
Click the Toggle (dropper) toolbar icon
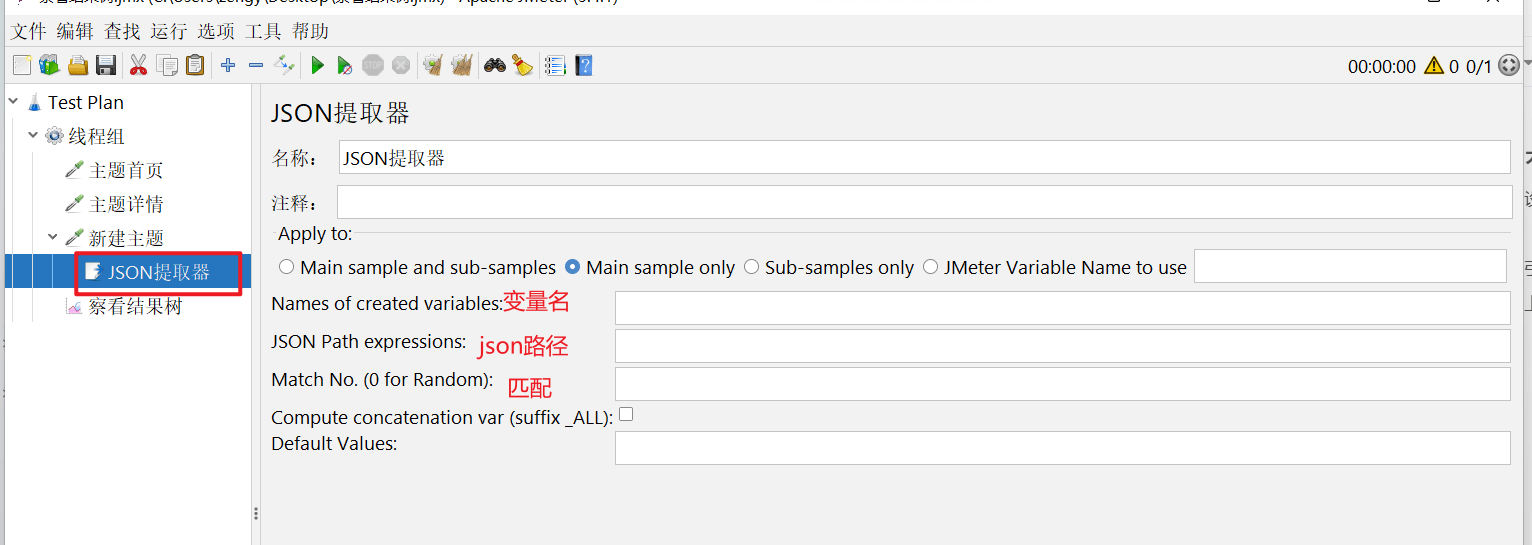point(285,66)
